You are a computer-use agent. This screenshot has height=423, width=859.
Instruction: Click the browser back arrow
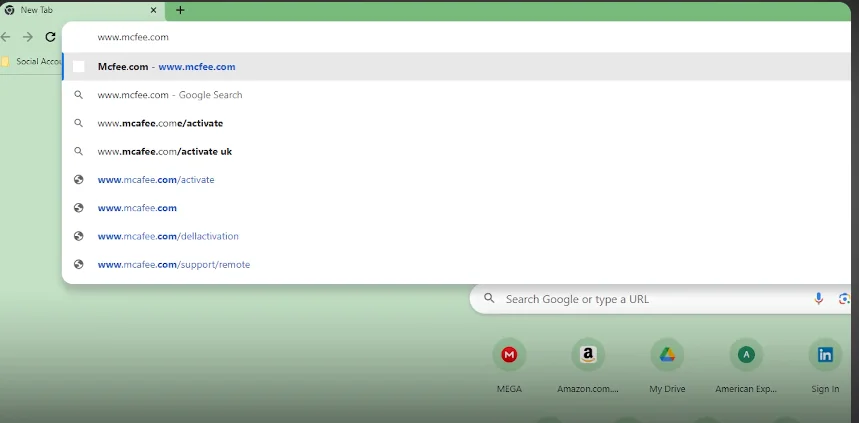[x=5, y=37]
